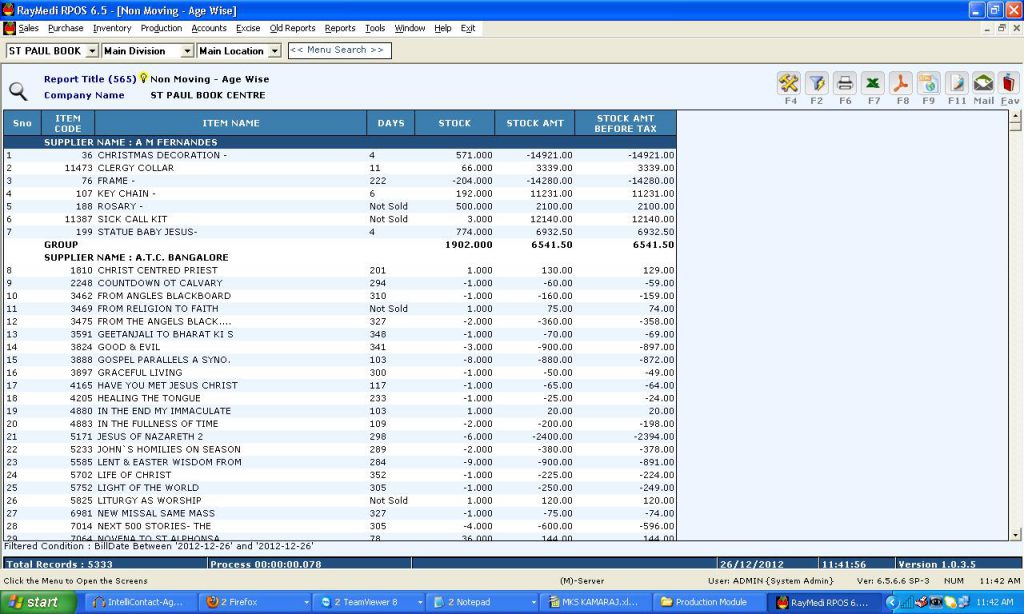Click the Exit menu entry
The image size is (1024, 614).
(x=467, y=28)
